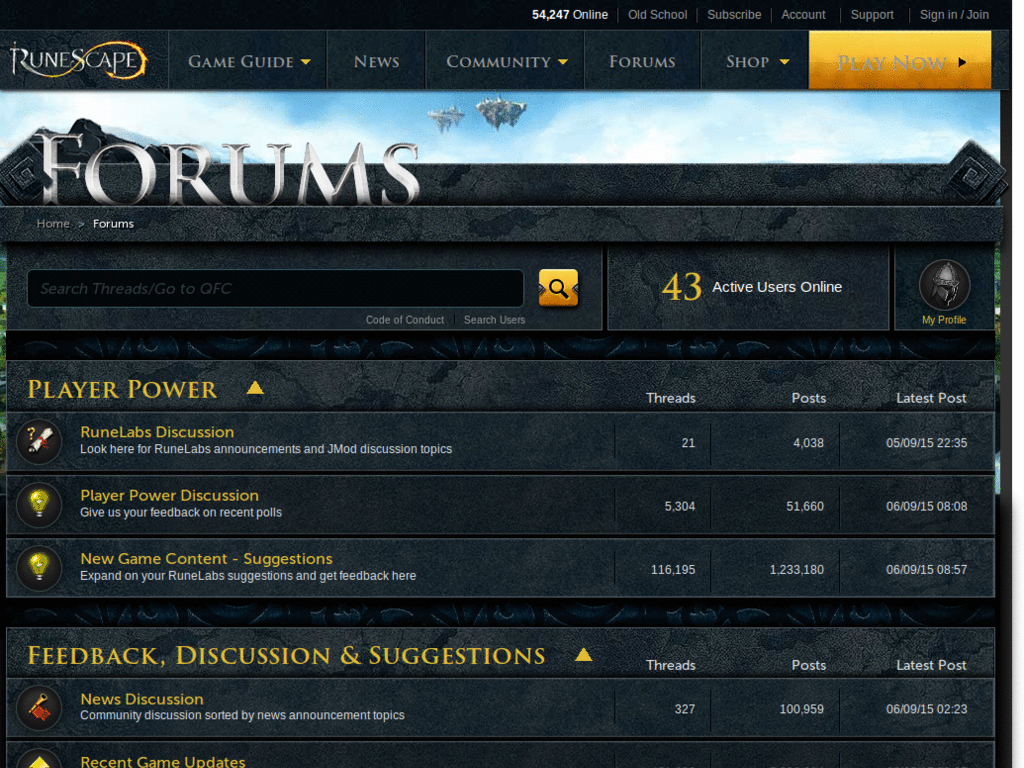Go to the Forums nav item
Screen dimensions: 1024x768
(642, 61)
